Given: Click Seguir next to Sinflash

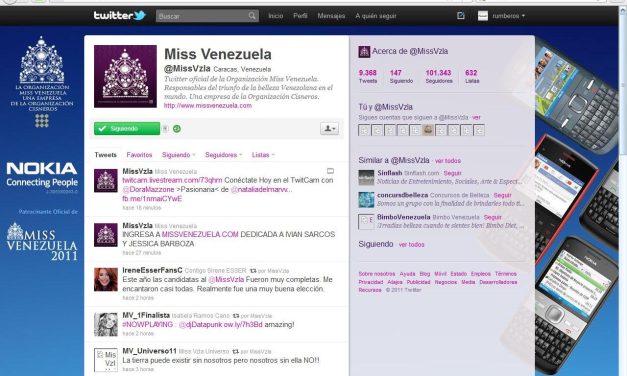Looking at the screenshot, I should tap(452, 173).
